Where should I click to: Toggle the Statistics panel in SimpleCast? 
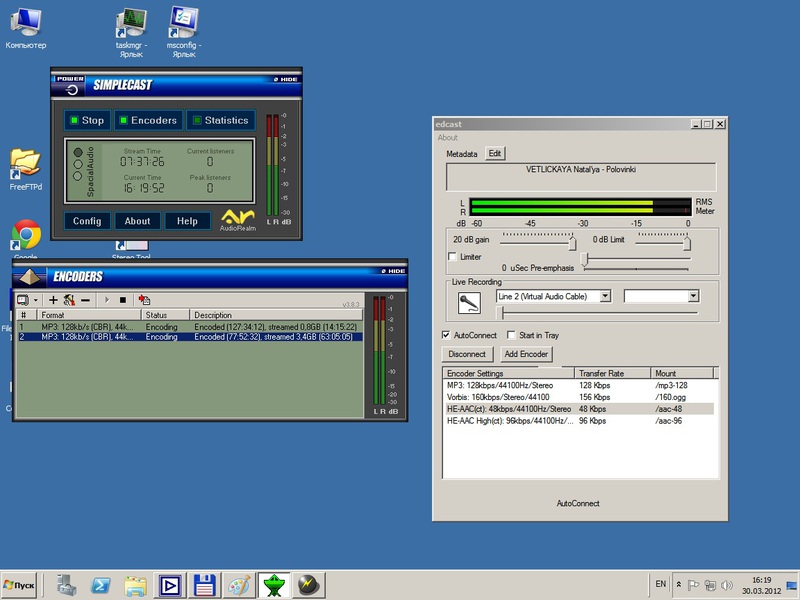coord(220,120)
